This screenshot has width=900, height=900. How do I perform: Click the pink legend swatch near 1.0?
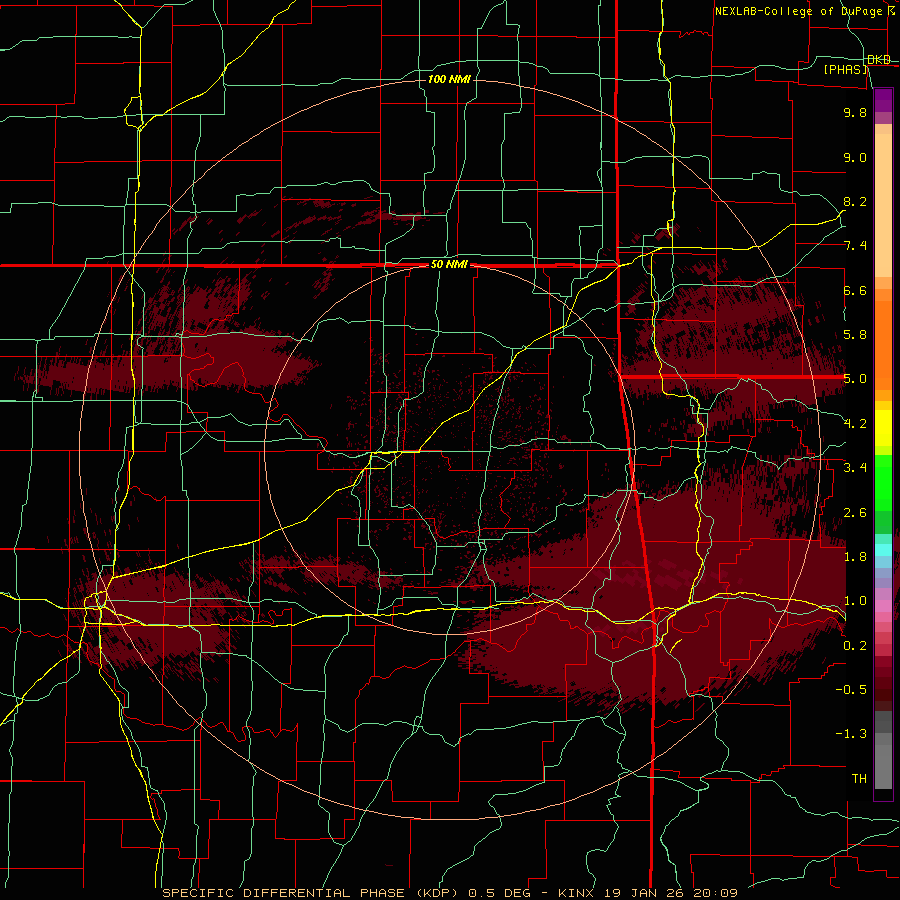pos(883,605)
